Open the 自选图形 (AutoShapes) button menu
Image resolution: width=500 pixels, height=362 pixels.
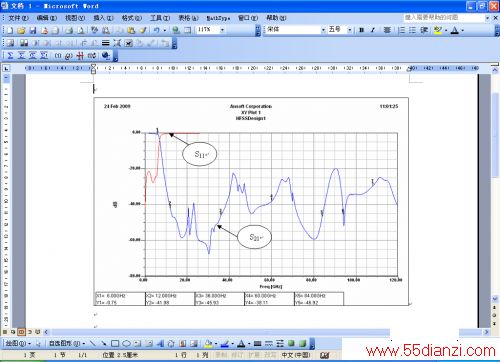click(x=67, y=343)
